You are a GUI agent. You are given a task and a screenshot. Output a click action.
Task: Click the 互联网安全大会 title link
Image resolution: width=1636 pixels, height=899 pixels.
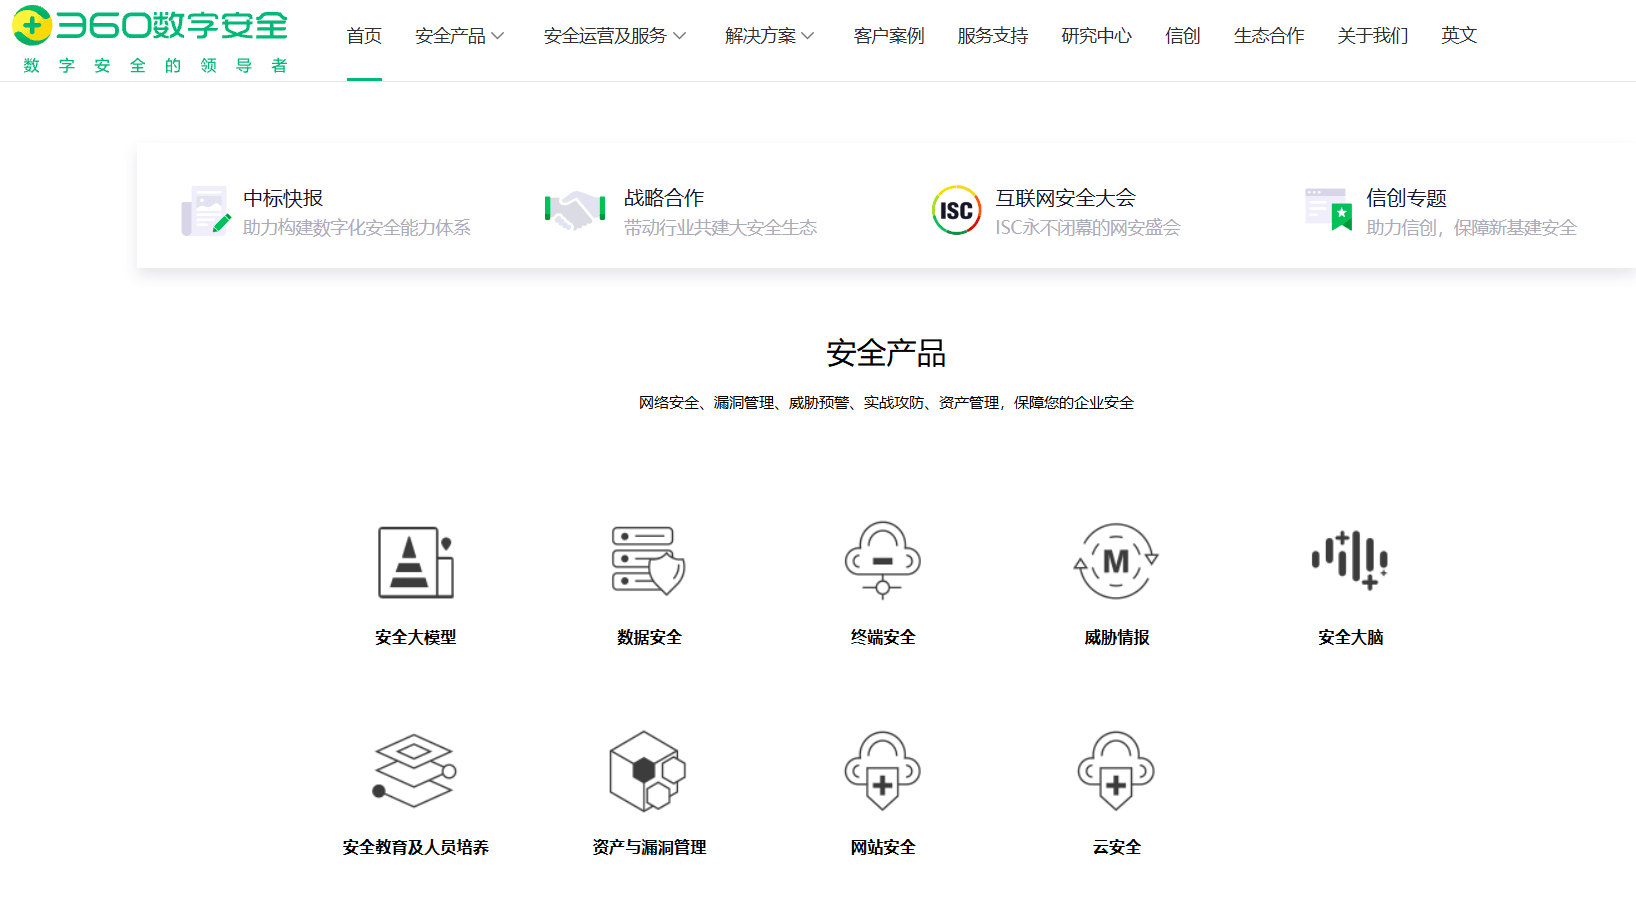coord(1066,198)
